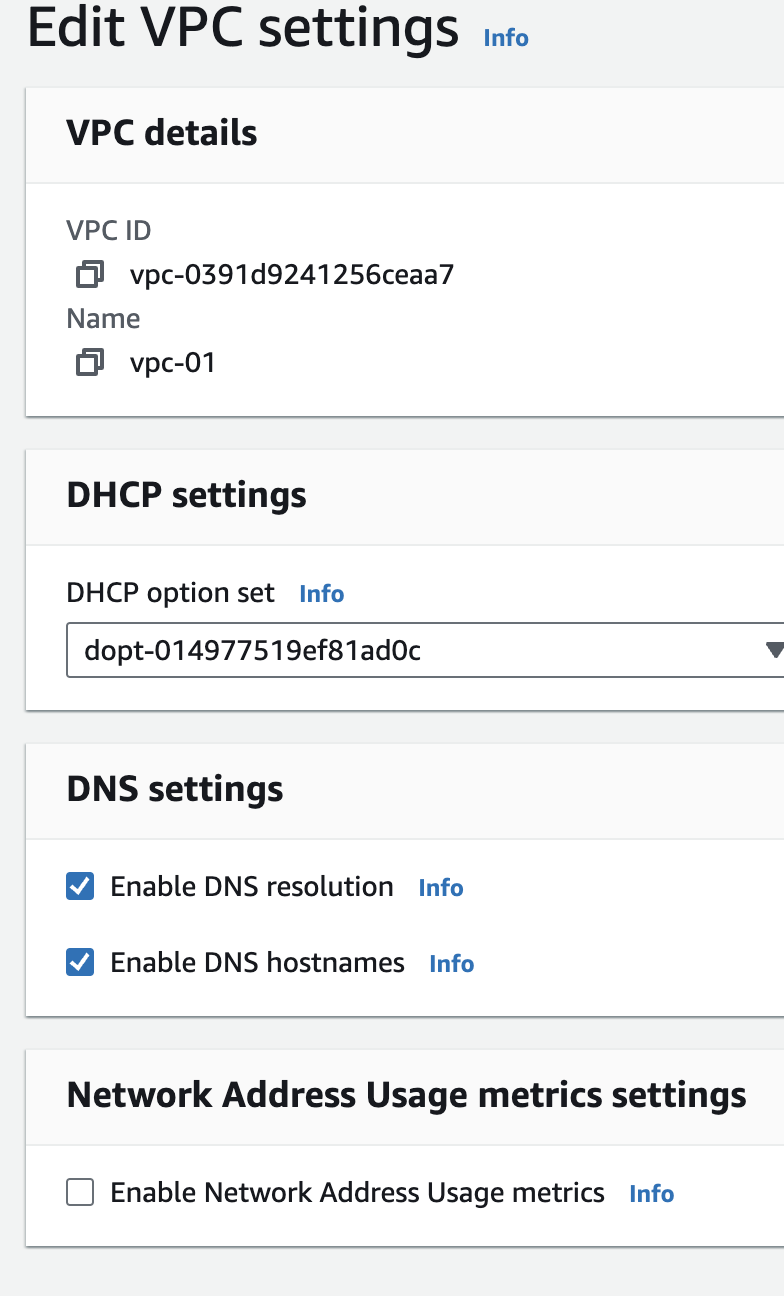Click the VPC ID field label
The image size is (784, 1296).
(x=109, y=231)
